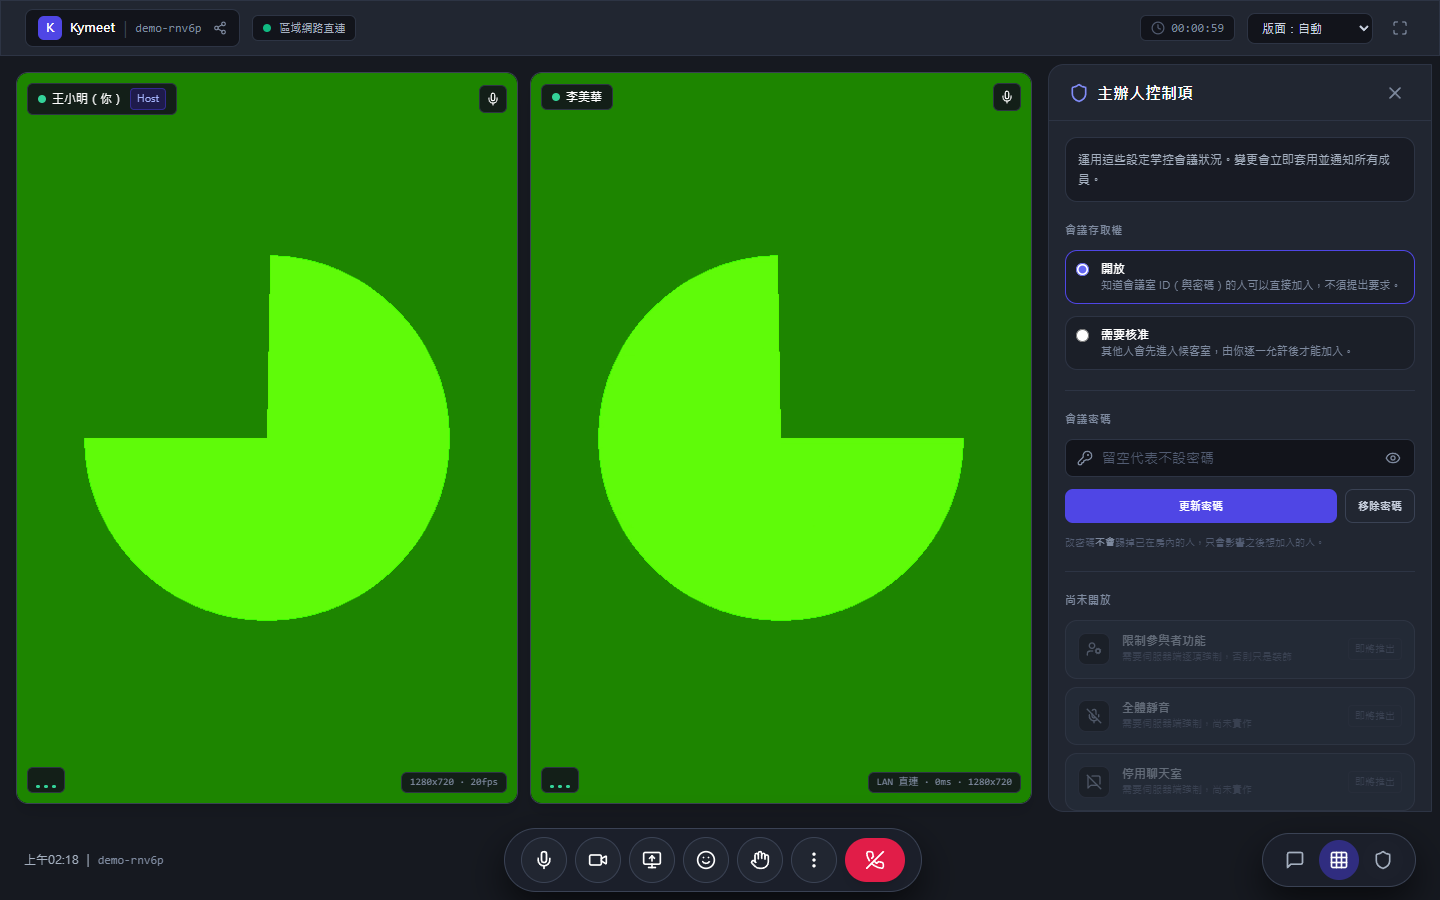Start screen sharing from toolbar

coord(652,860)
